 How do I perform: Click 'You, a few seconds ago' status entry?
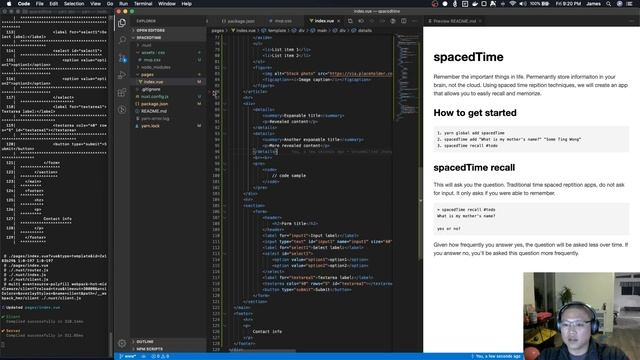click(x=496, y=356)
